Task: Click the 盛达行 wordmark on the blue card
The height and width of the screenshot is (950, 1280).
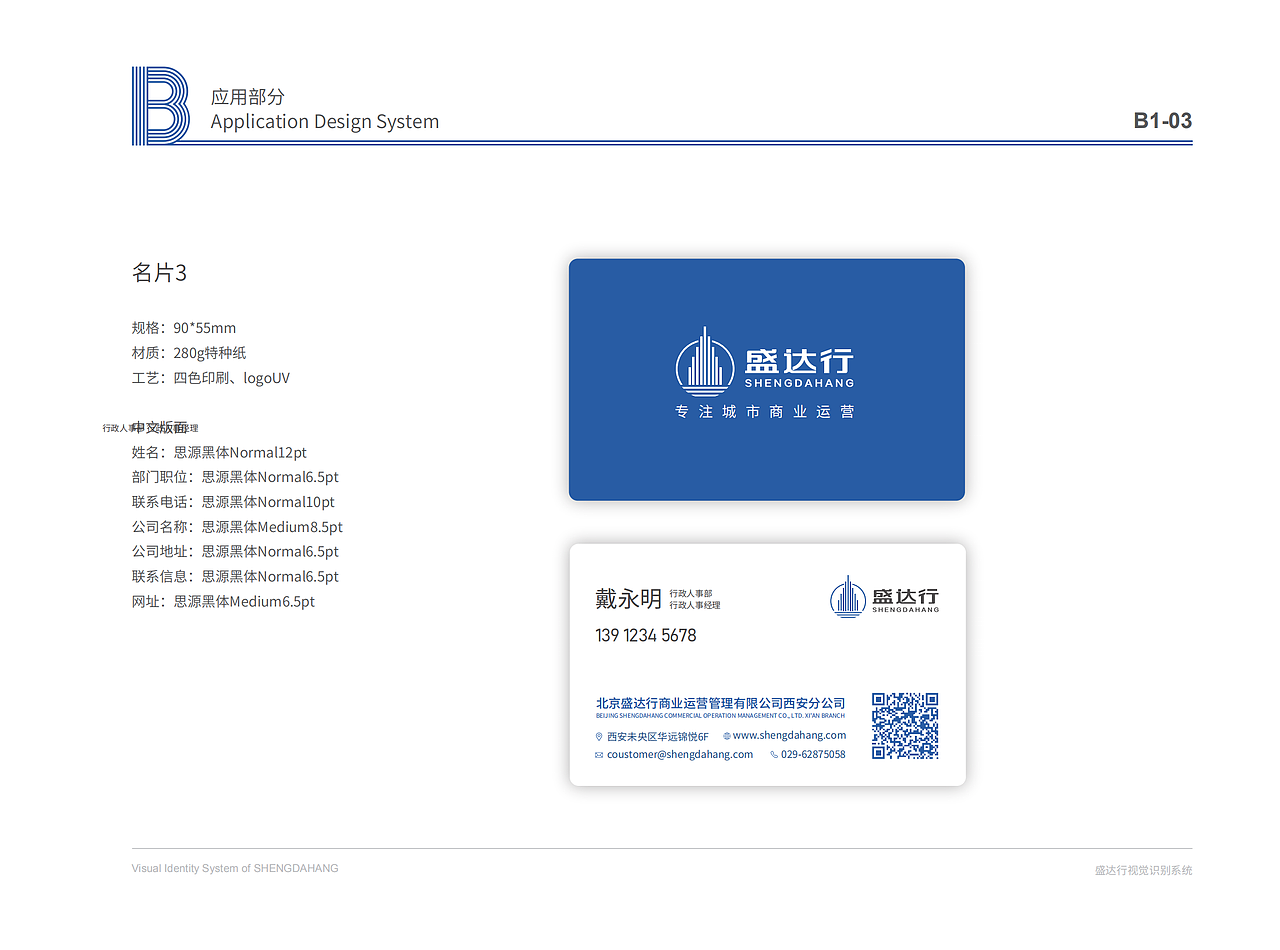Action: [799, 361]
